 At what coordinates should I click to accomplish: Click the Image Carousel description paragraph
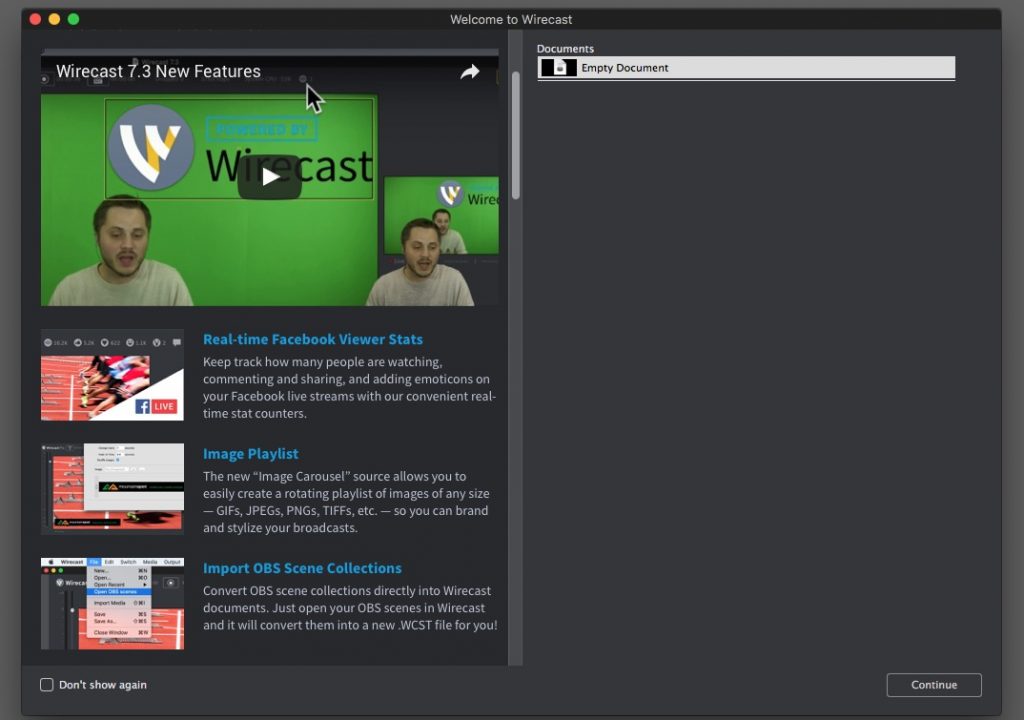(x=346, y=502)
